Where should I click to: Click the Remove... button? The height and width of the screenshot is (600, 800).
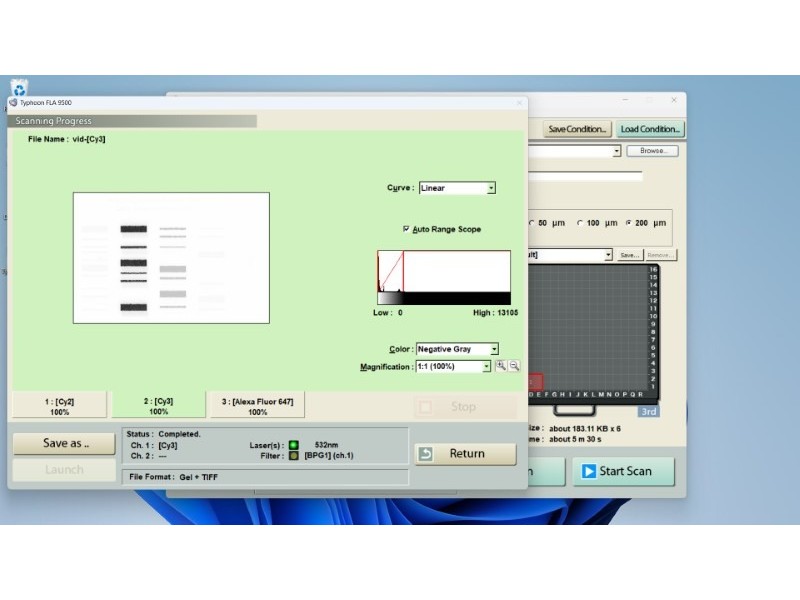click(x=661, y=255)
